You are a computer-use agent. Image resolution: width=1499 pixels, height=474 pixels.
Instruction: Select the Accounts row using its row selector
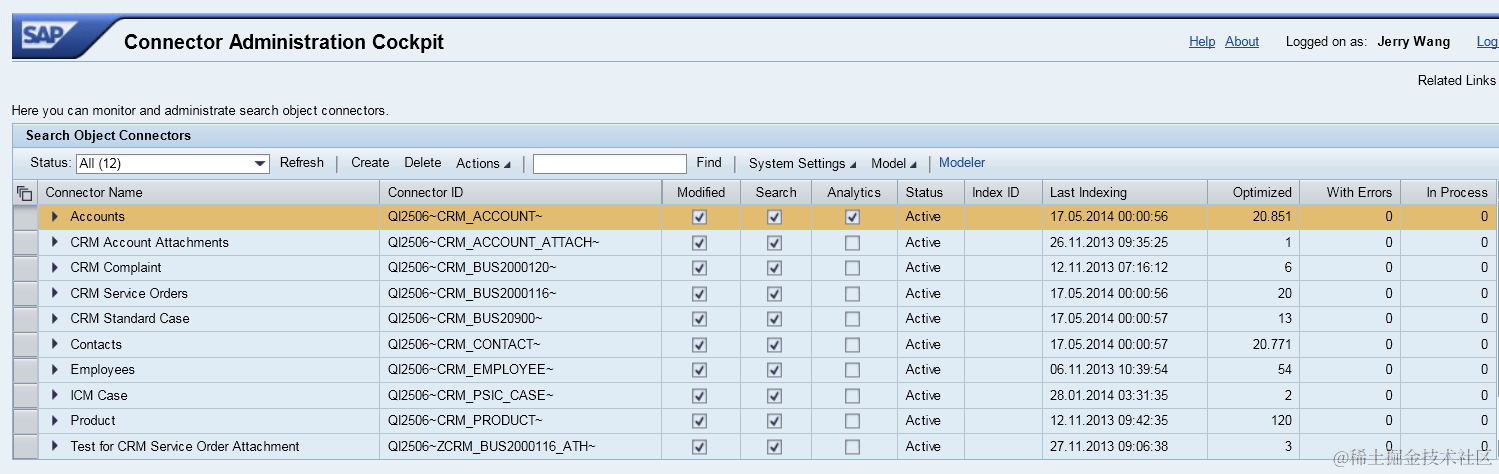25,217
